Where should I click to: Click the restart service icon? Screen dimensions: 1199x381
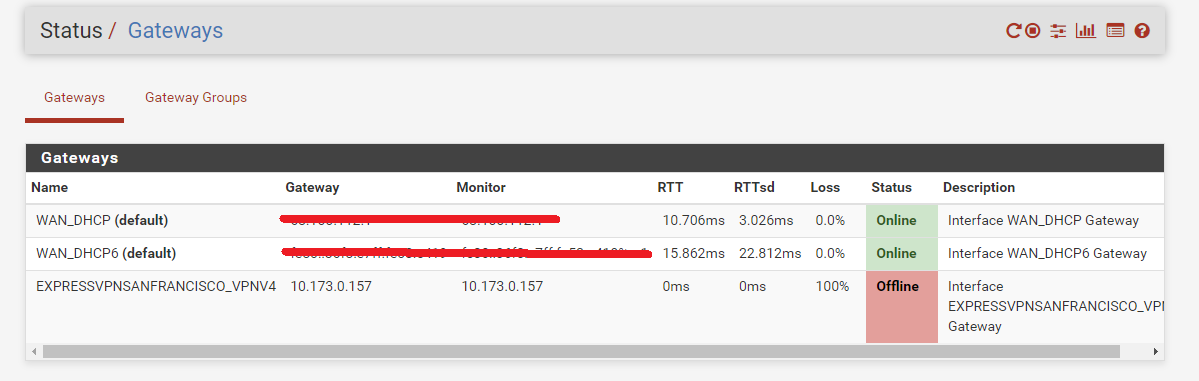[x=1013, y=31]
